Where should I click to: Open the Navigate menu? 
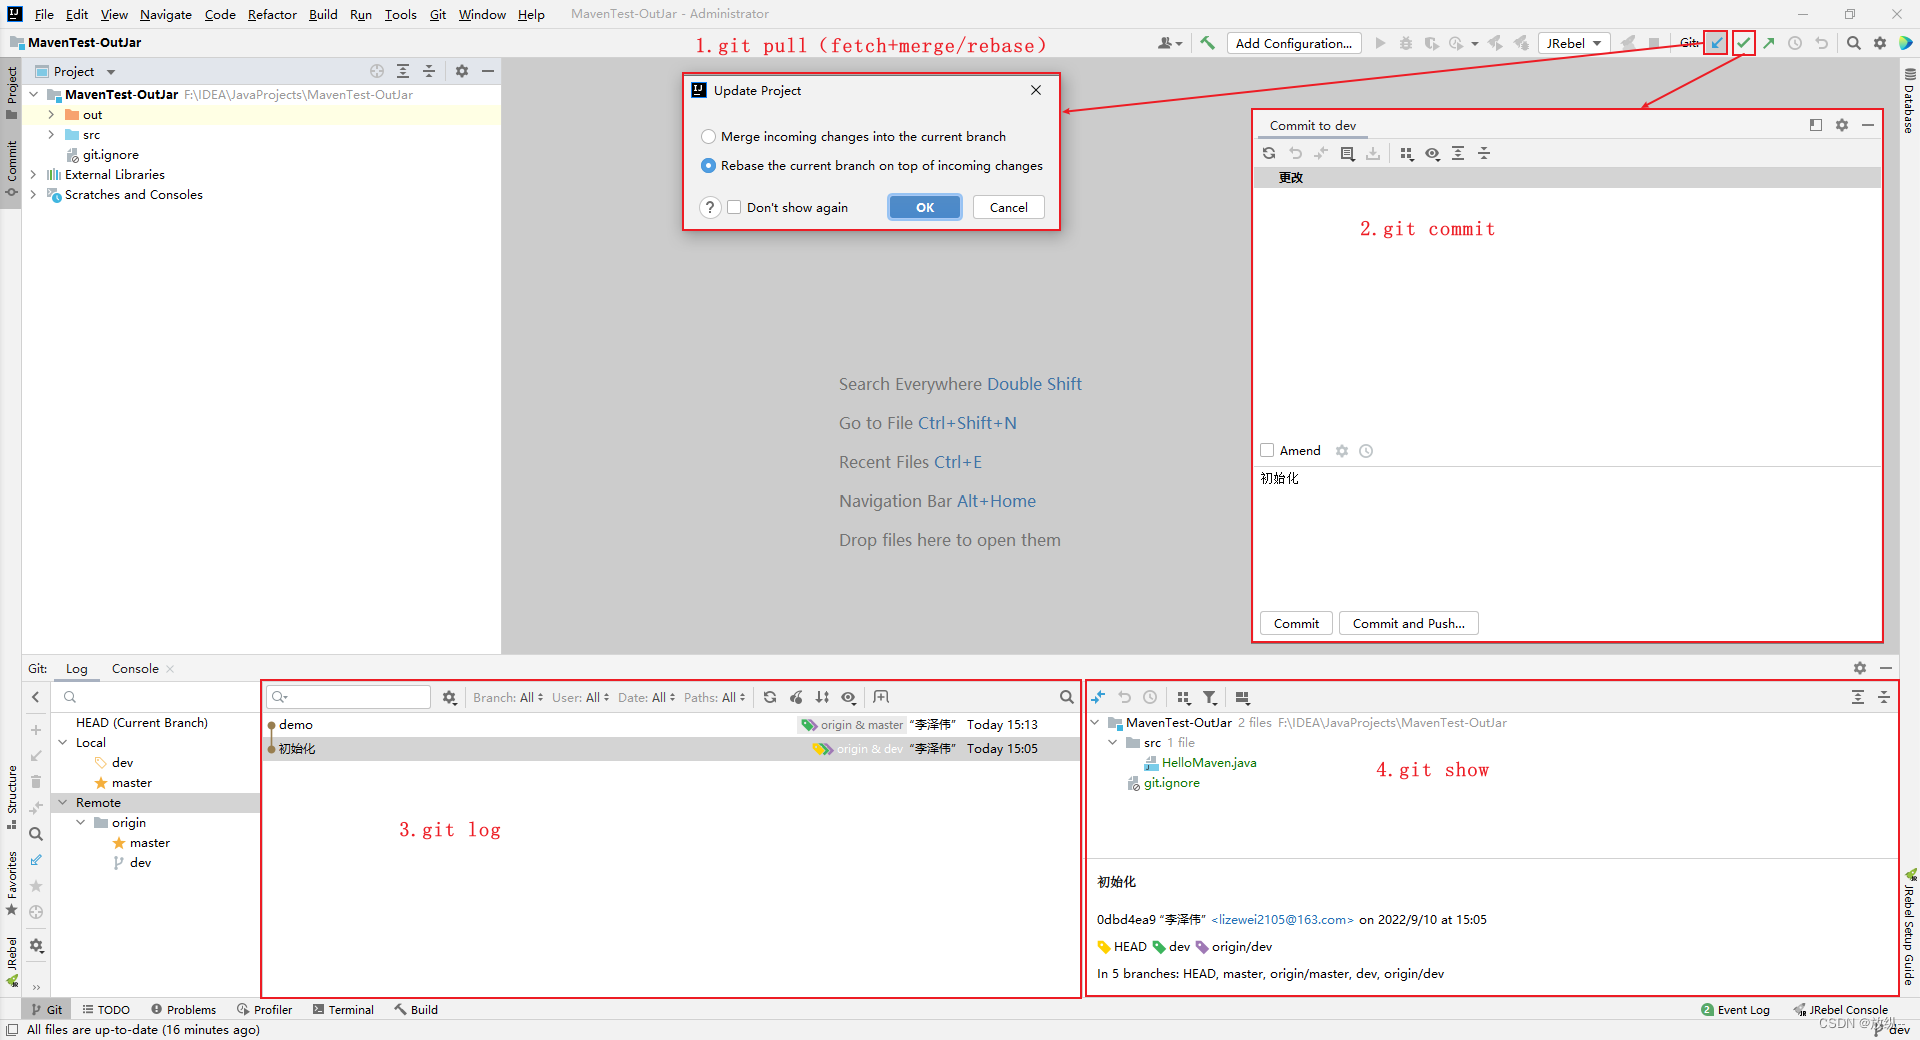pyautogui.click(x=166, y=14)
